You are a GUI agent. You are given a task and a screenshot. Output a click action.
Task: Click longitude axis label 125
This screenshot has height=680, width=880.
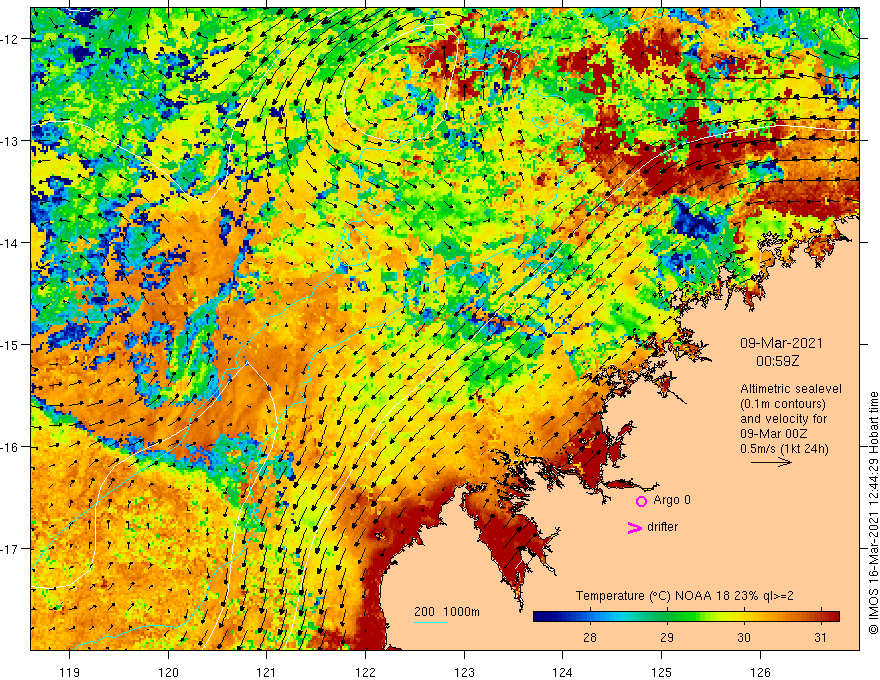[662, 672]
